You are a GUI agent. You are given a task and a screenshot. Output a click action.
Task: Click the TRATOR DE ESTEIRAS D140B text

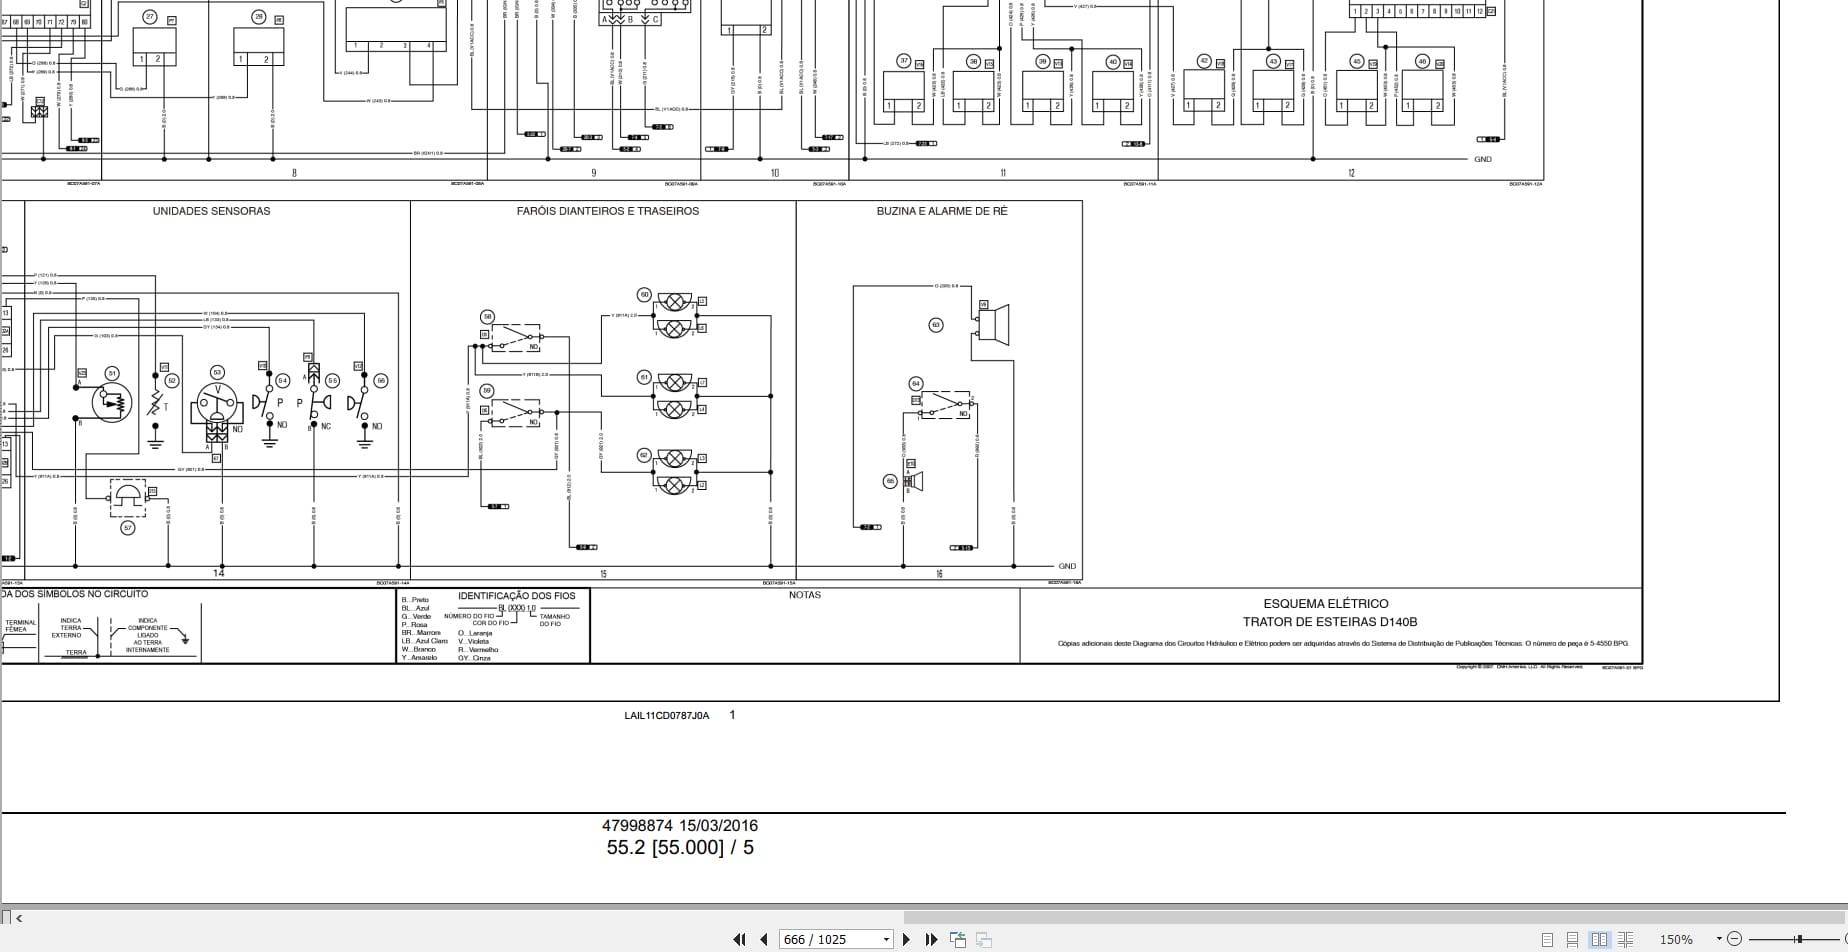tap(1330, 622)
